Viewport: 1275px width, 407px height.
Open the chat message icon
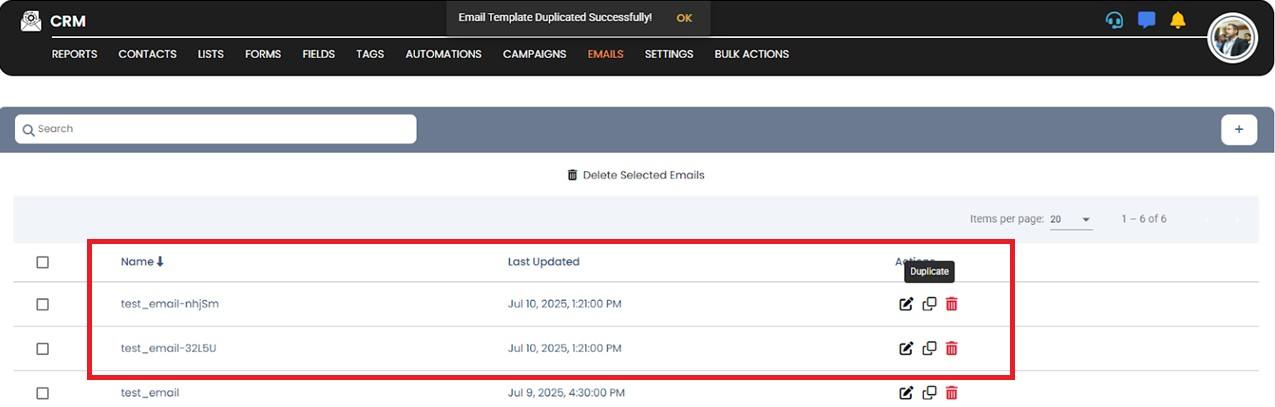[x=1147, y=20]
